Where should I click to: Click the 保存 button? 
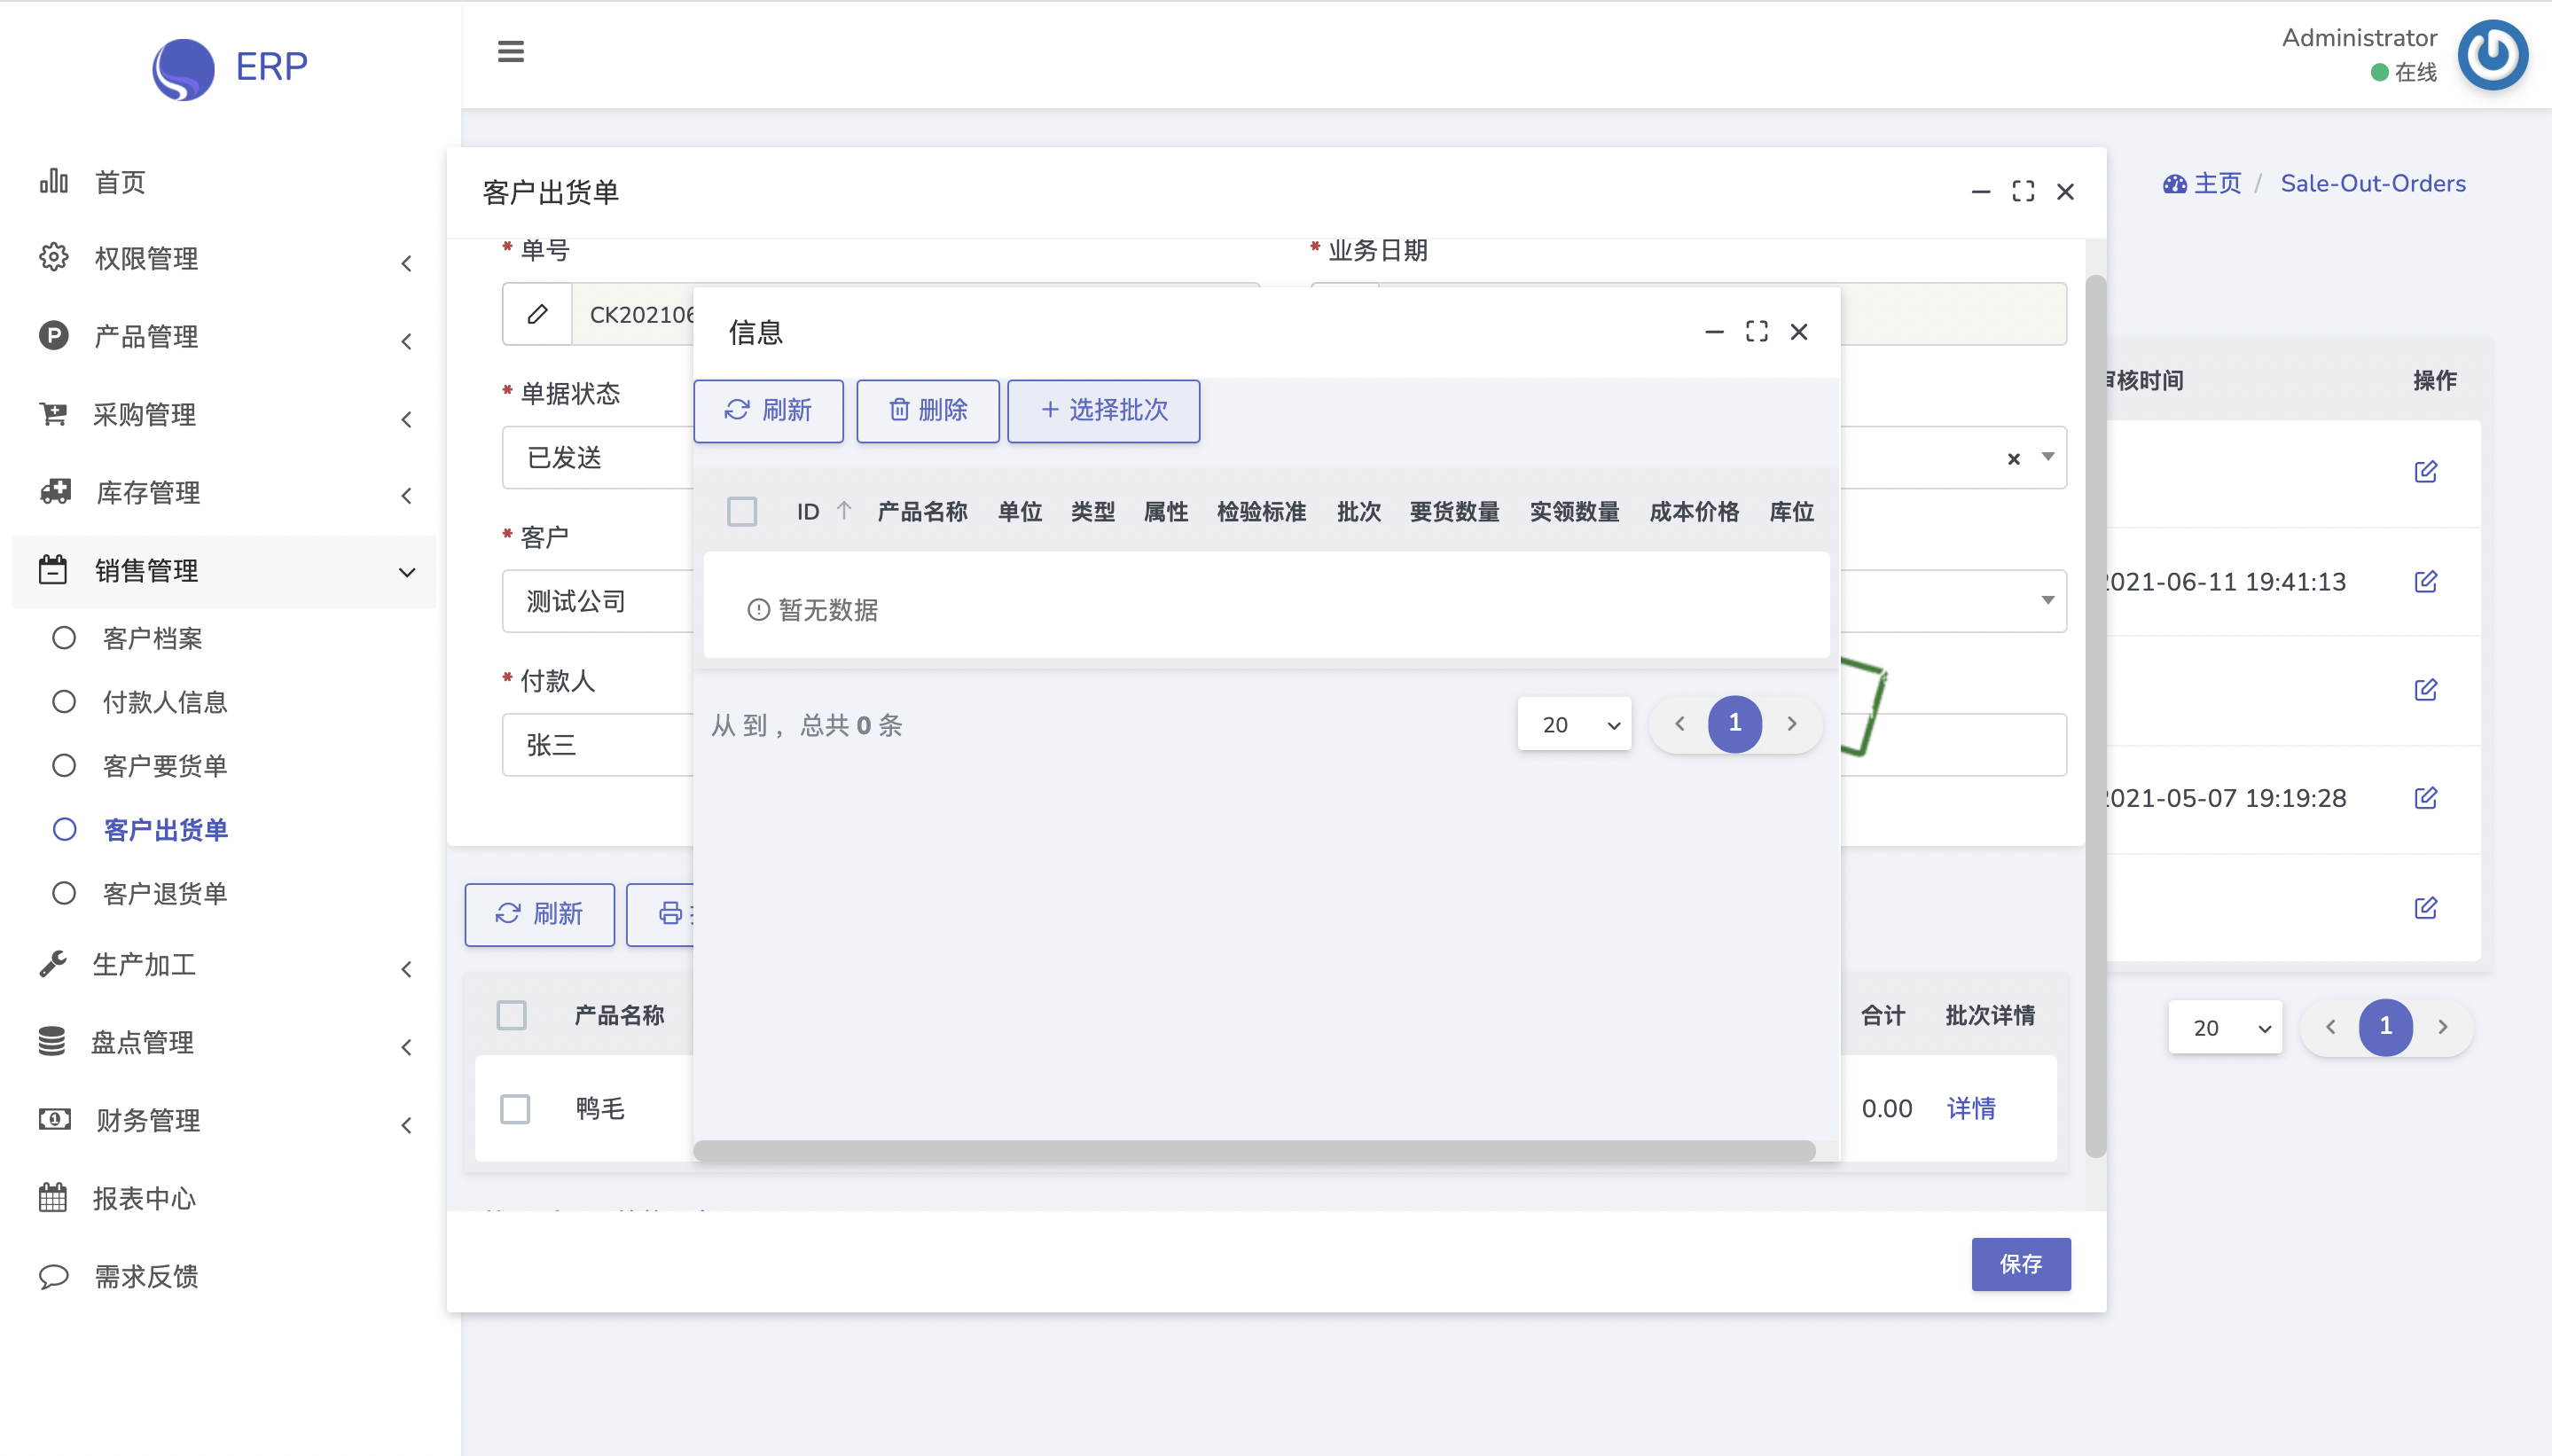click(2020, 1263)
